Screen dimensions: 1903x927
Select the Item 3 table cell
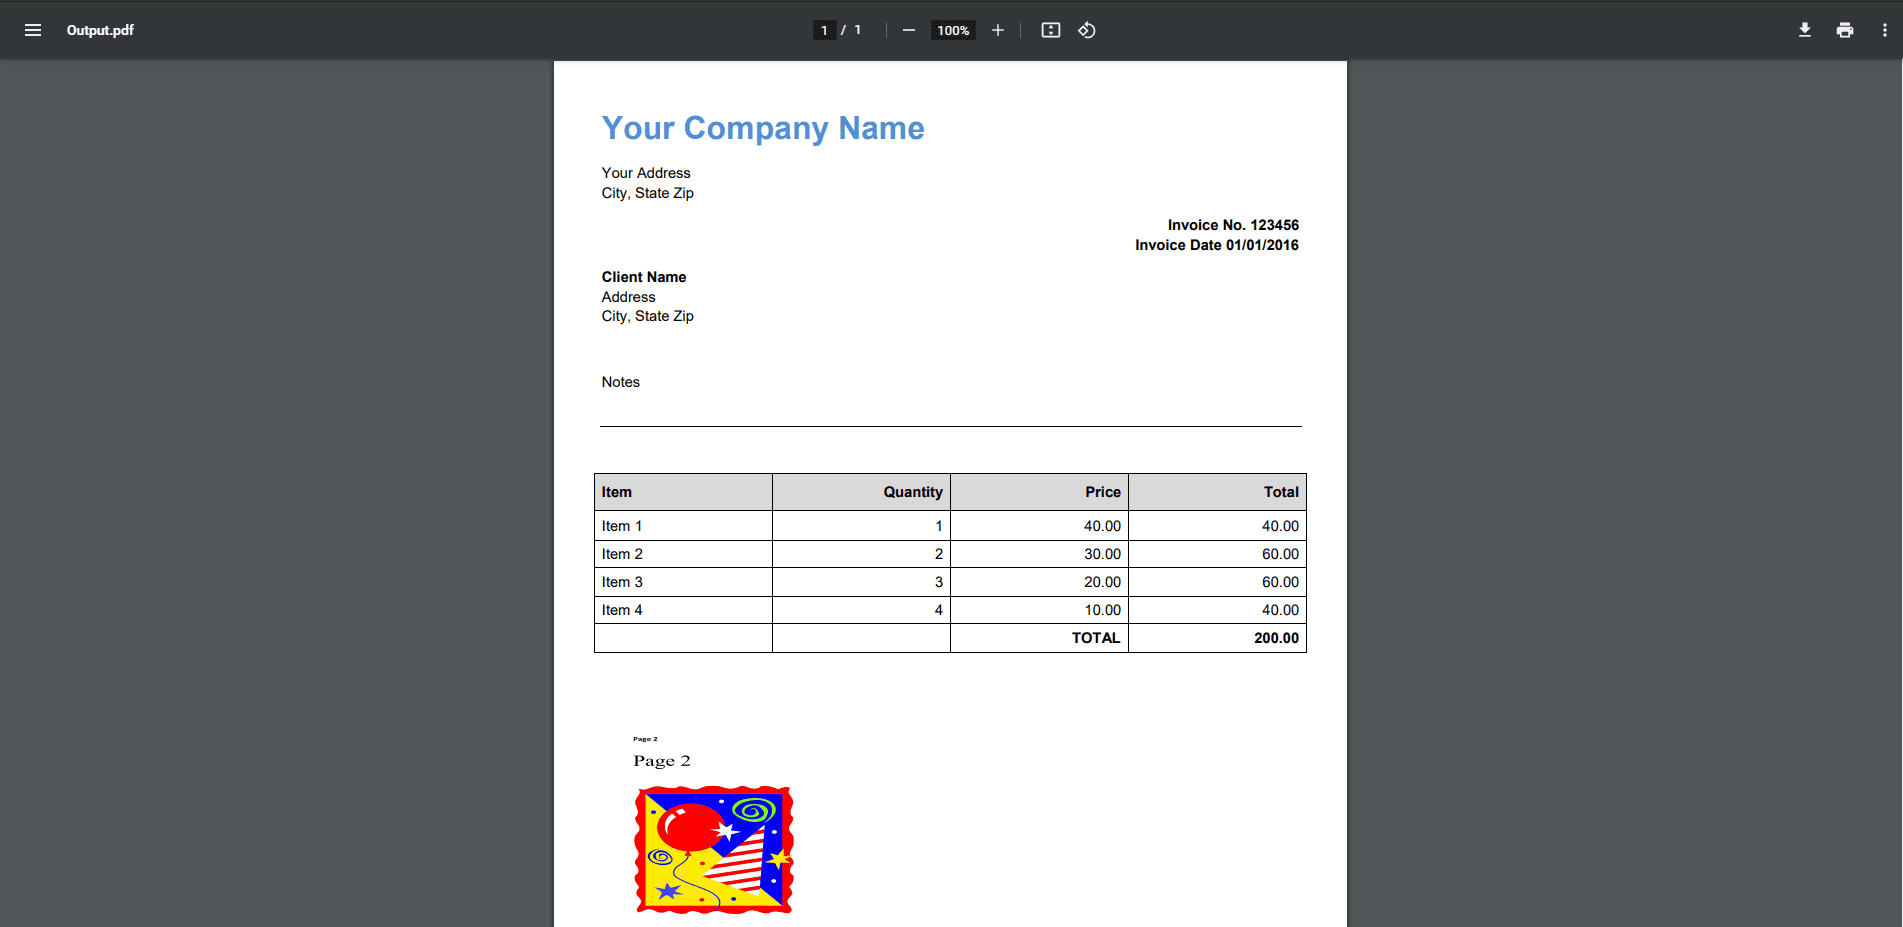(x=621, y=581)
